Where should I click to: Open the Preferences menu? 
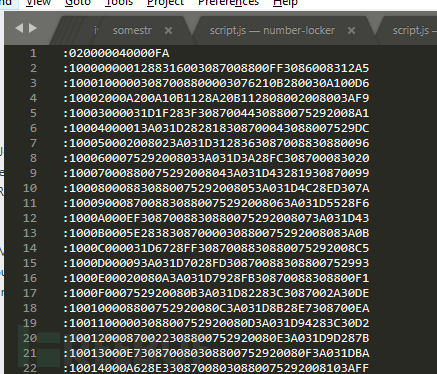228,3
